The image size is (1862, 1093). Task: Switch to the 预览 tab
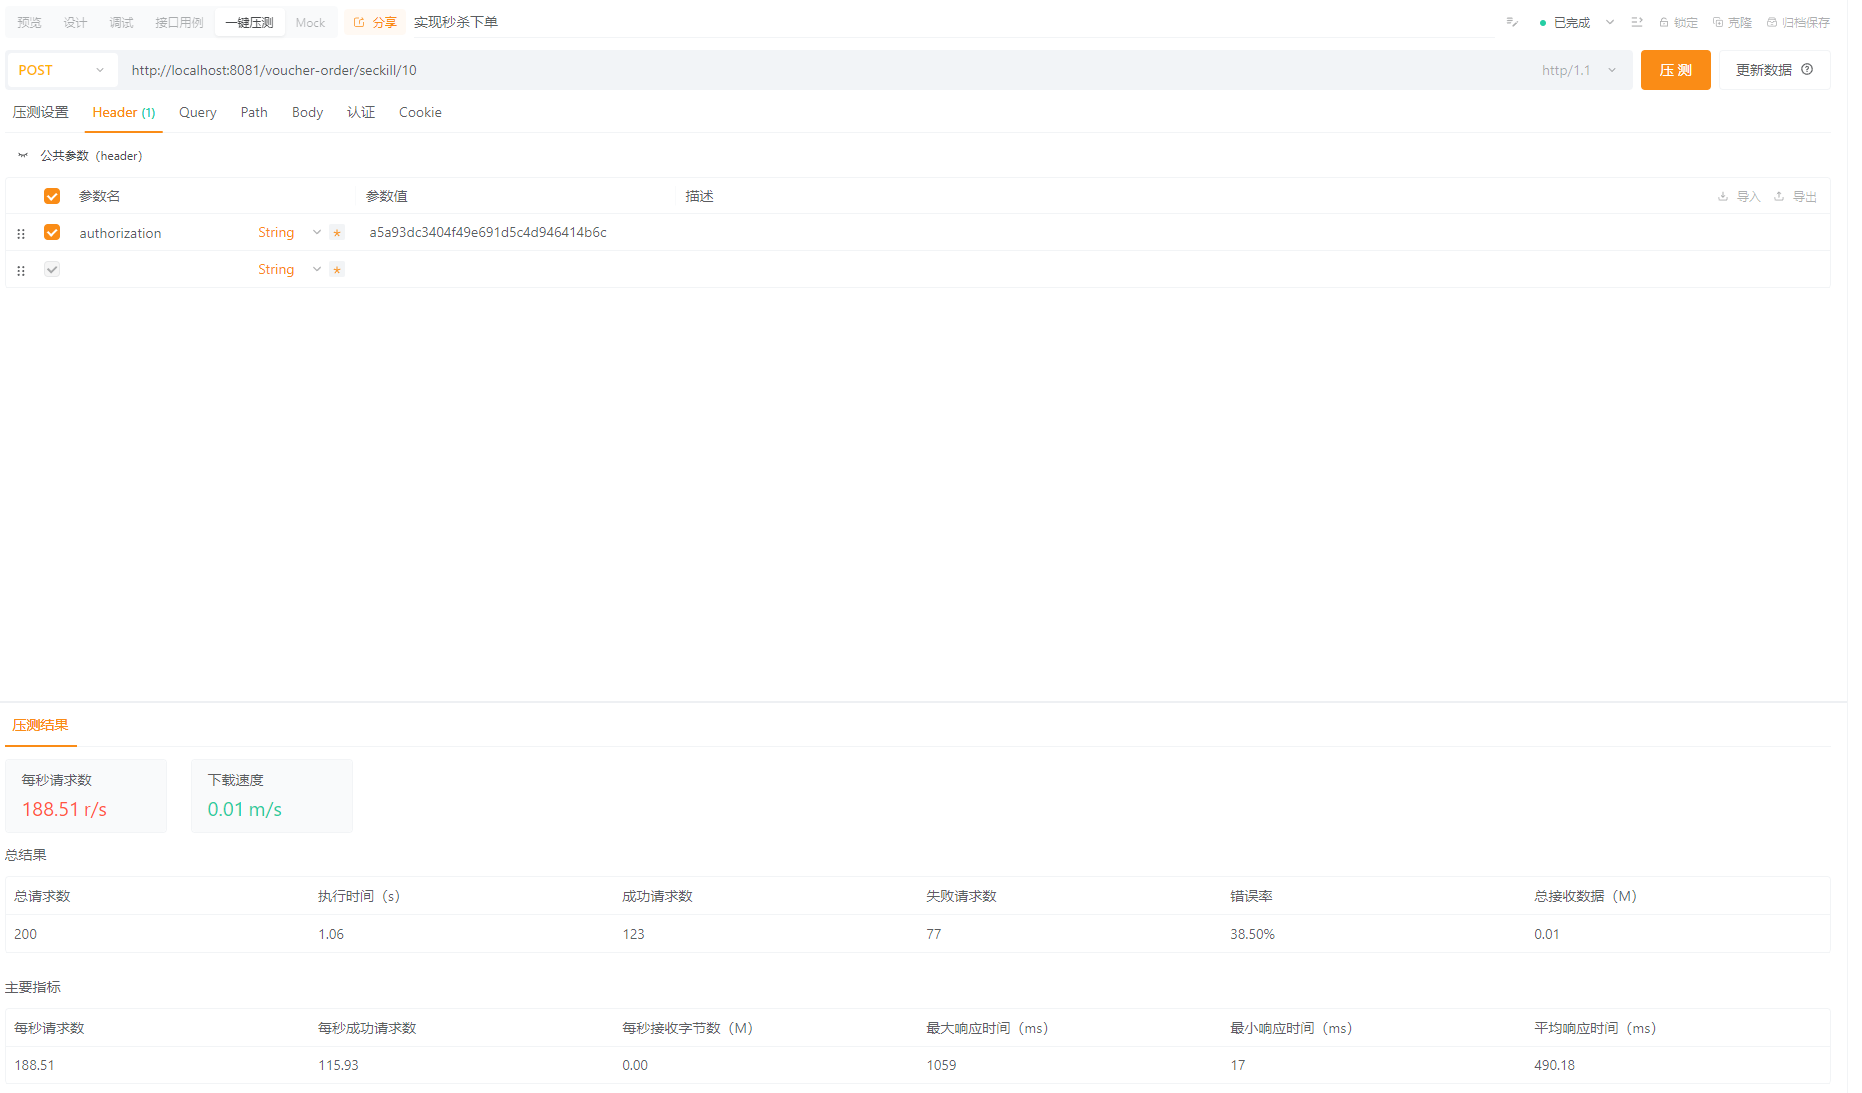pyautogui.click(x=29, y=22)
